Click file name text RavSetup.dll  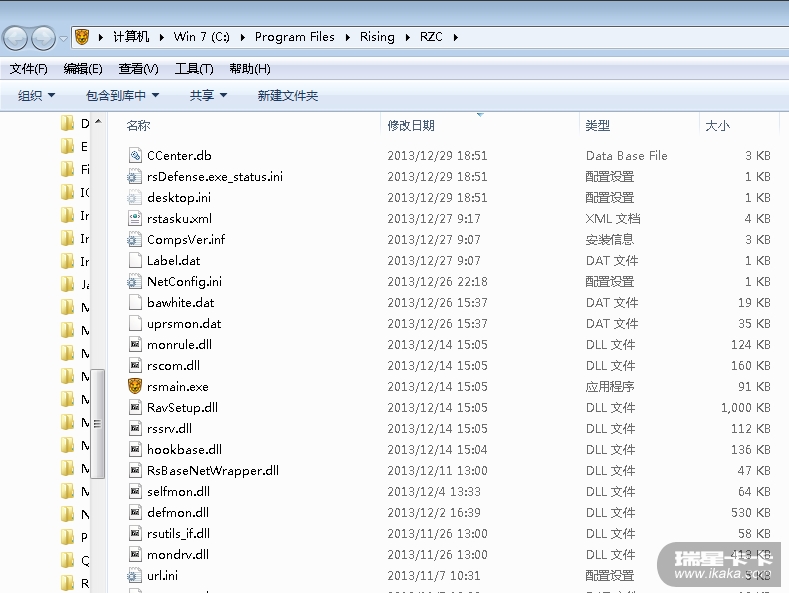coord(182,408)
